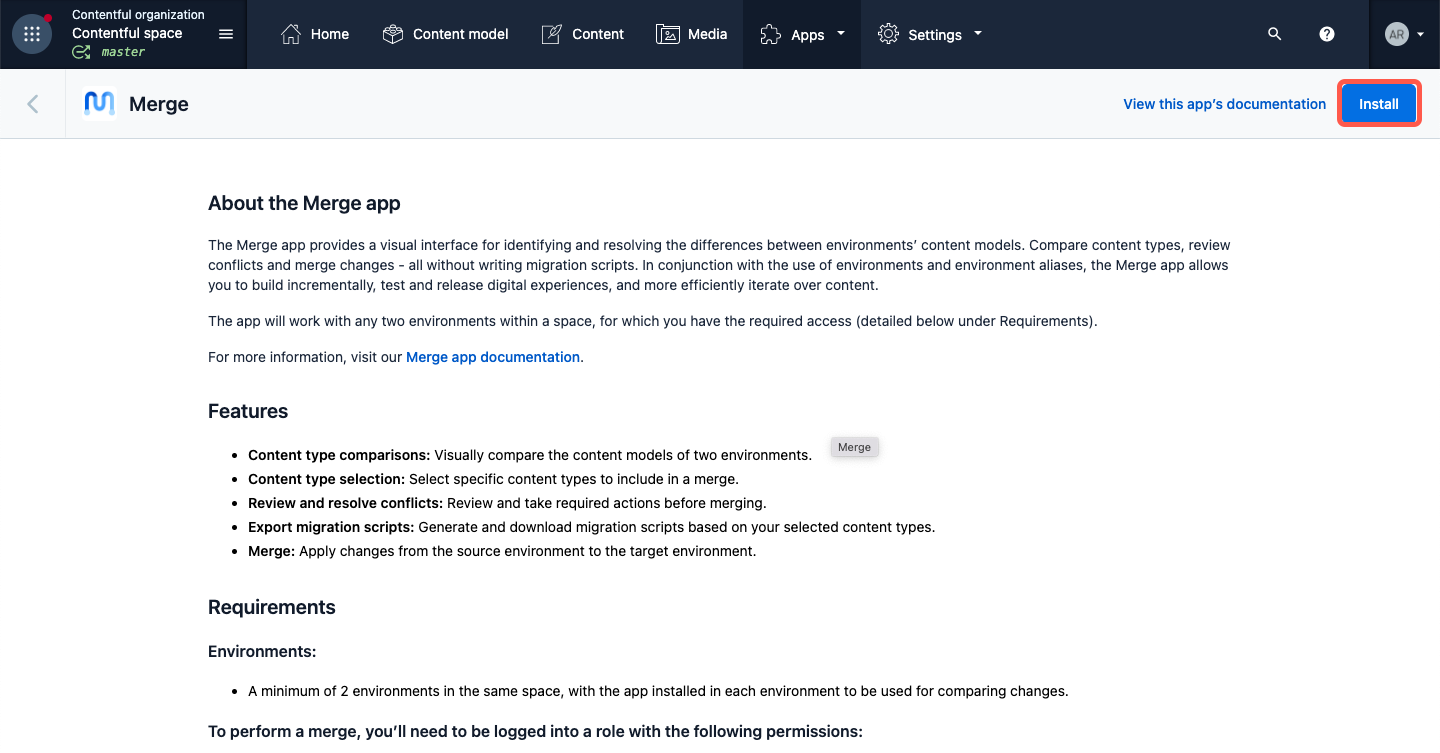Viewport: 1440px width, 753px height.
Task: Open the Merge app documentation link
Action: 492,357
